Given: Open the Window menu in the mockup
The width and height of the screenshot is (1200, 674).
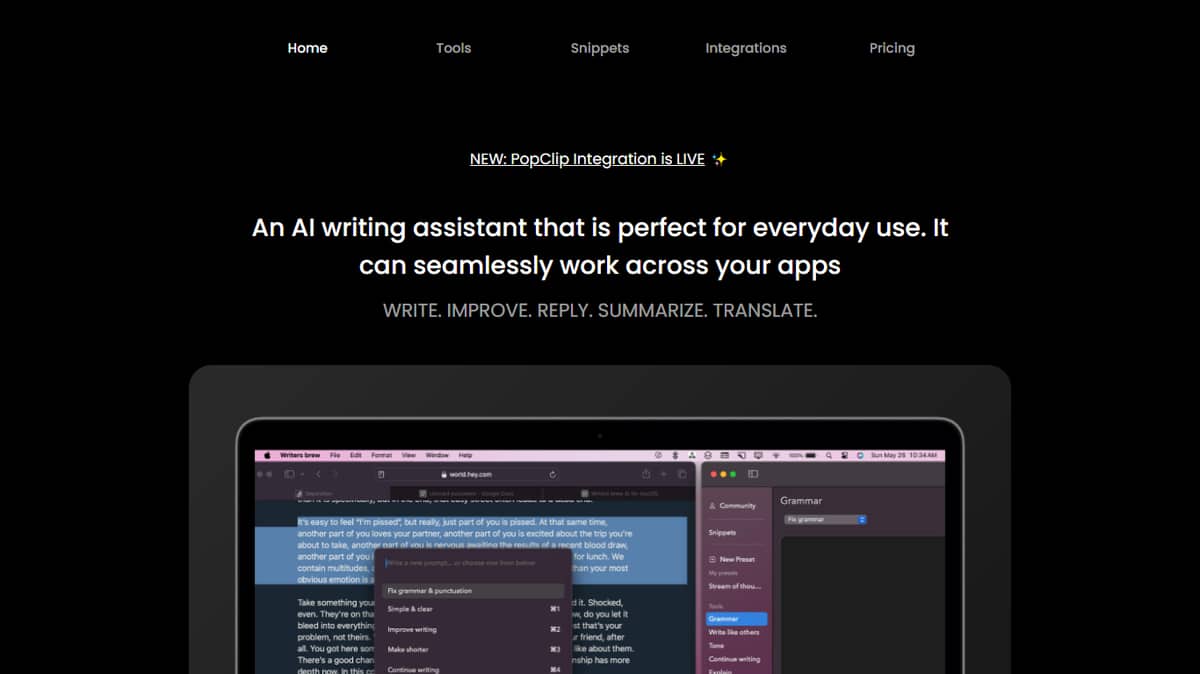Looking at the screenshot, I should [x=437, y=455].
